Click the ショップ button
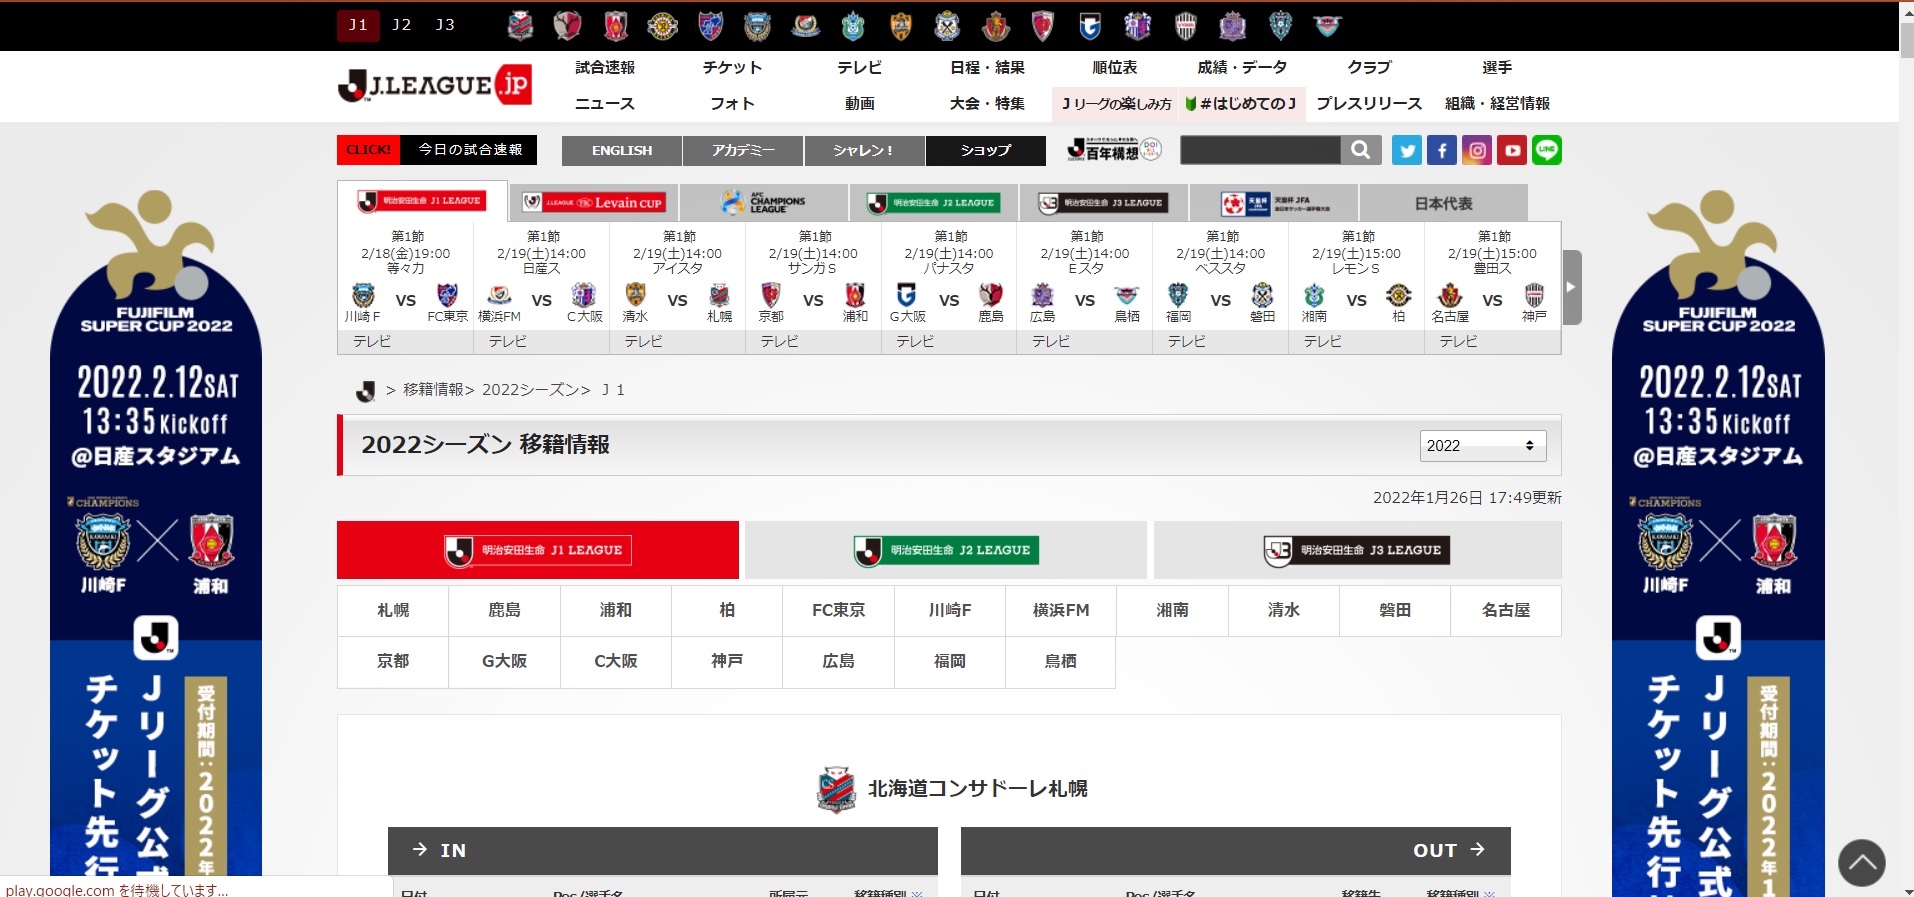The width and height of the screenshot is (1914, 897). click(986, 150)
